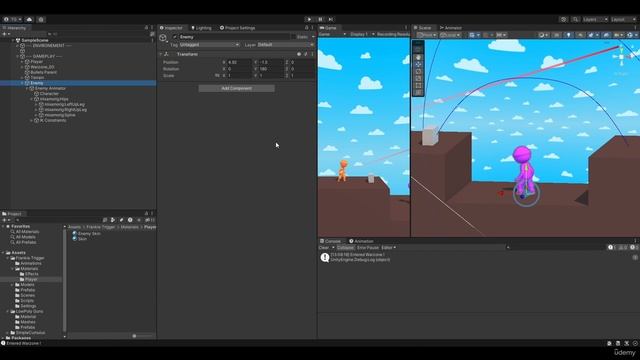Select the Move tool in Scene toolbar
This screenshot has height=360, width=640.
418,64
